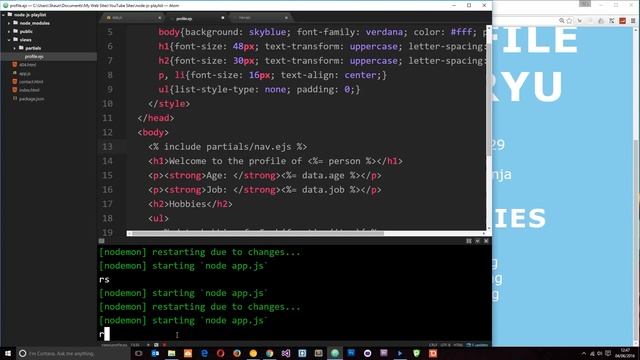Screen dimensions: 640x360
Task: Click the index.html HTML5 file icon
Action: (15, 90)
